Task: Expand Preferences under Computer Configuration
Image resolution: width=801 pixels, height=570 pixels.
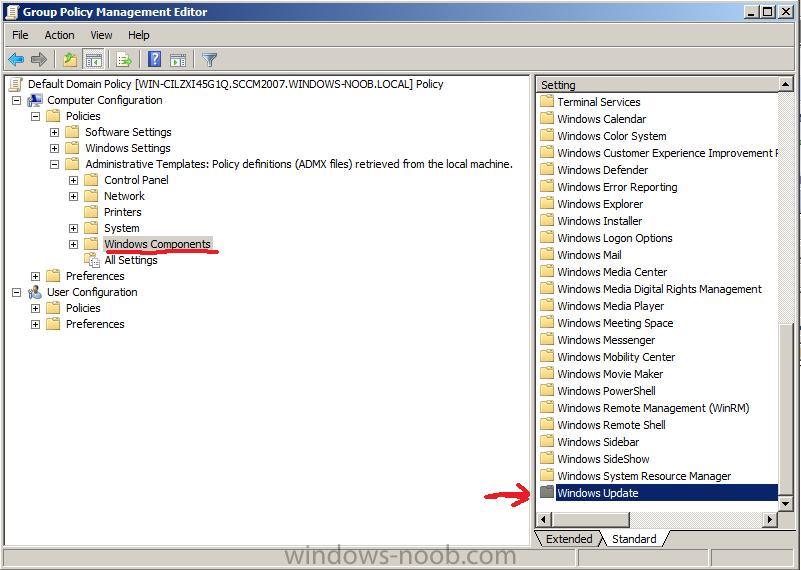Action: [x=35, y=276]
